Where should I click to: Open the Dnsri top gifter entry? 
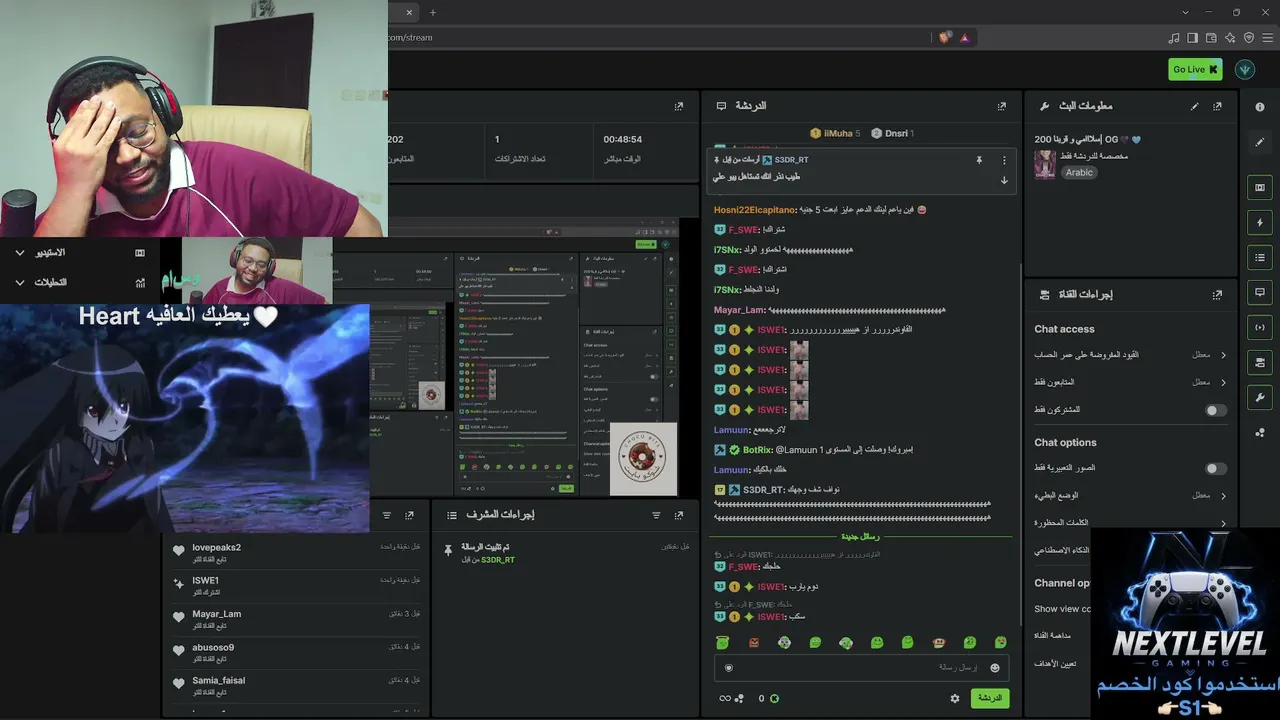(x=892, y=133)
